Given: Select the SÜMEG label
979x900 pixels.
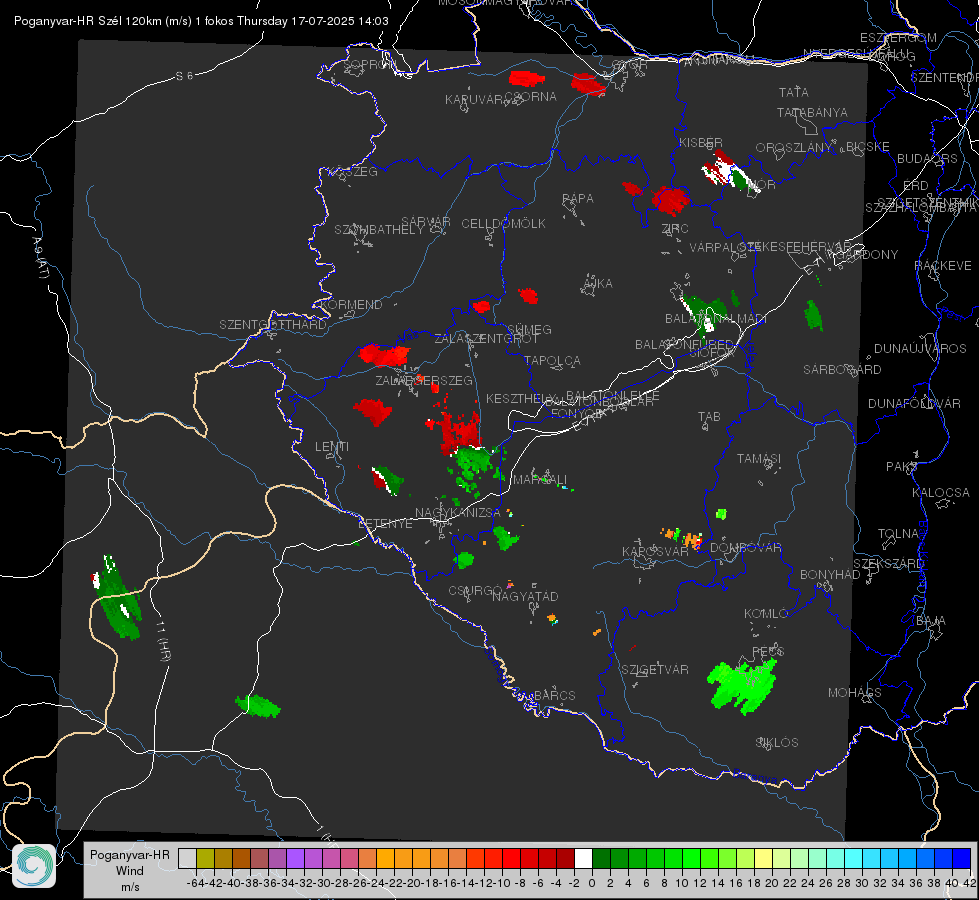Looking at the screenshot, I should (x=529, y=330).
